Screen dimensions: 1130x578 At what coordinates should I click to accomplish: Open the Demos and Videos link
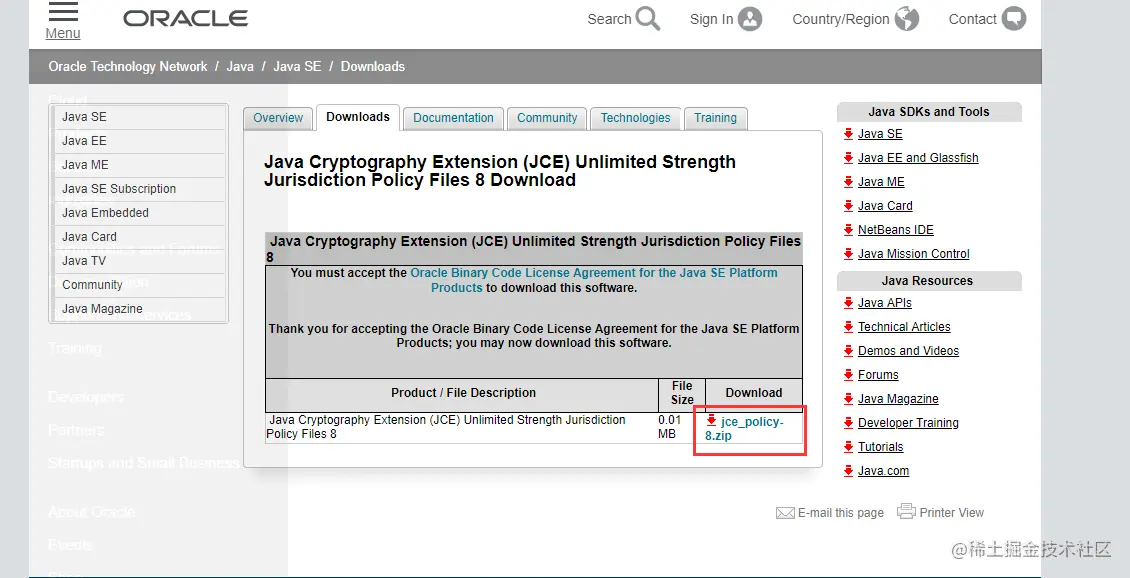point(908,351)
